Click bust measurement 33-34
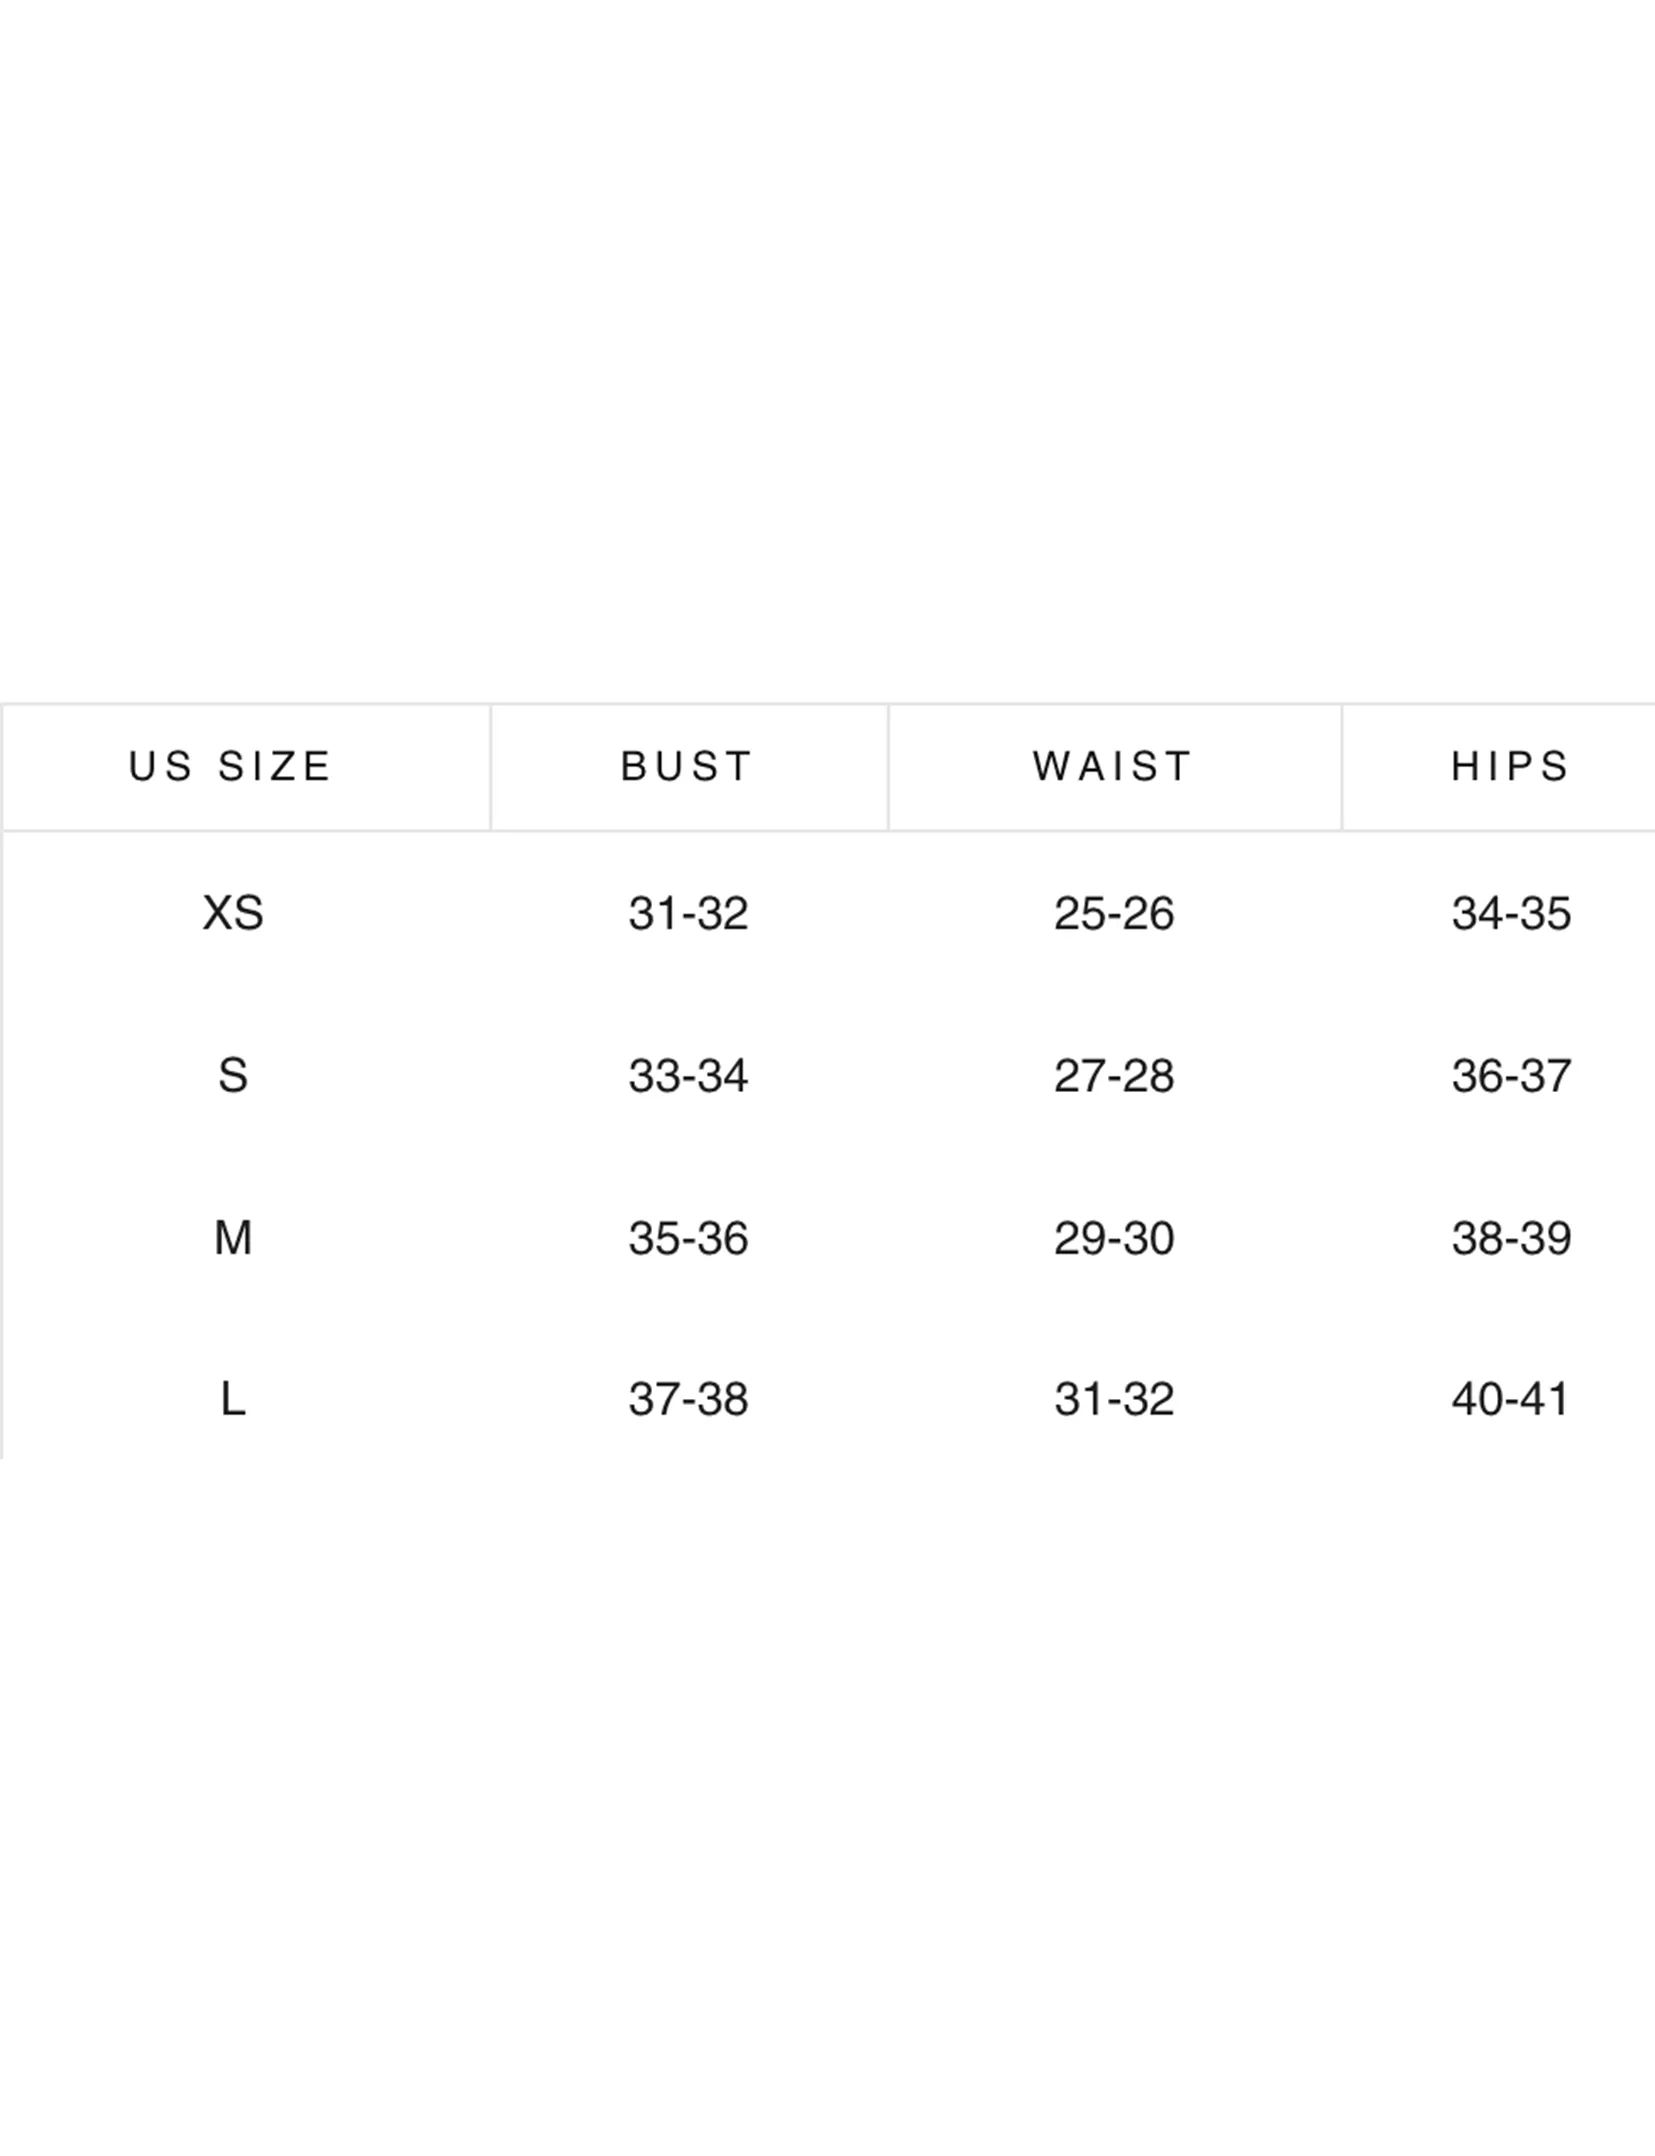 [x=688, y=1076]
